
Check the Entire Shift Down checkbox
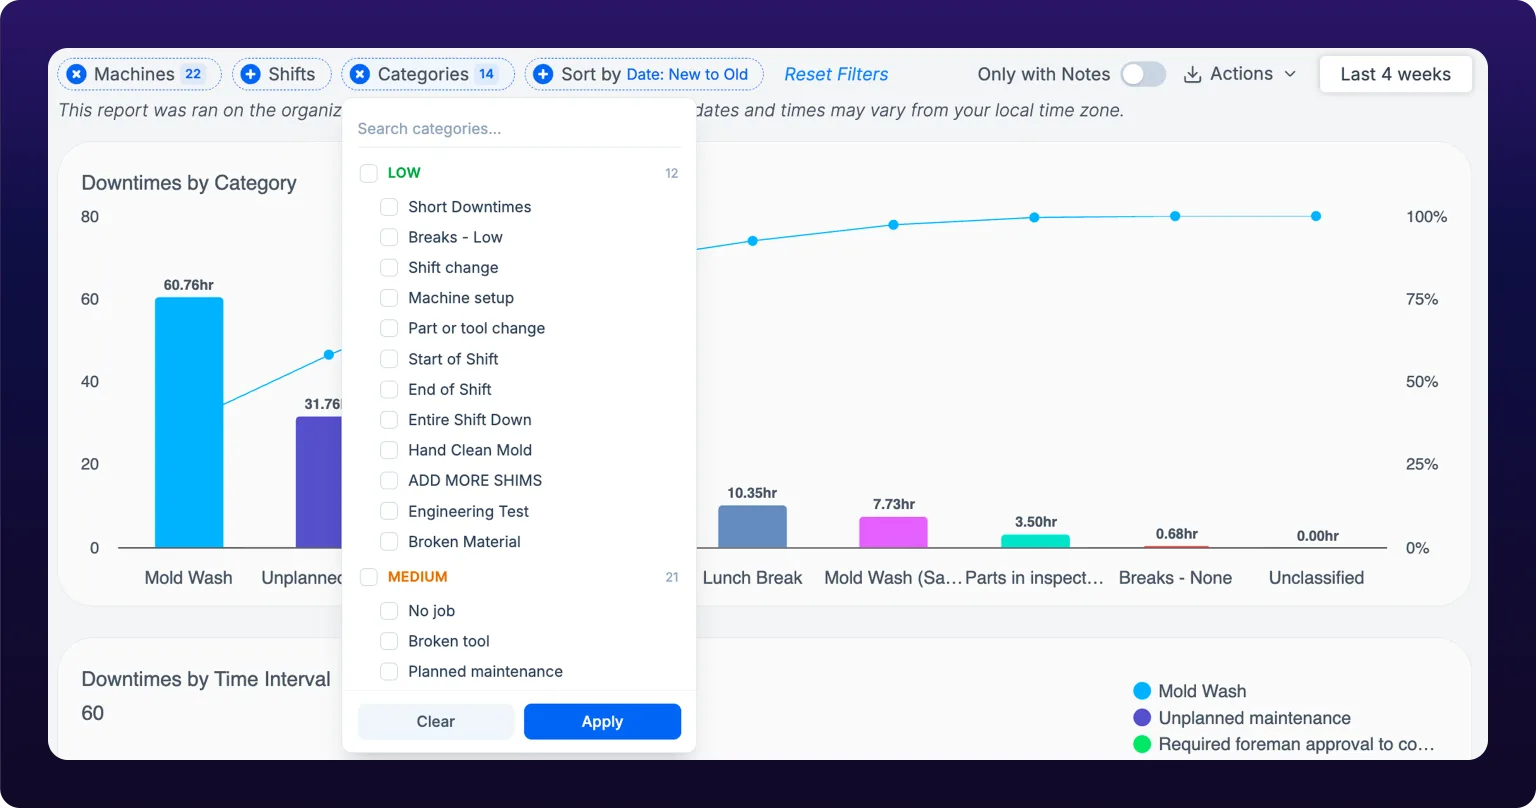pos(389,420)
